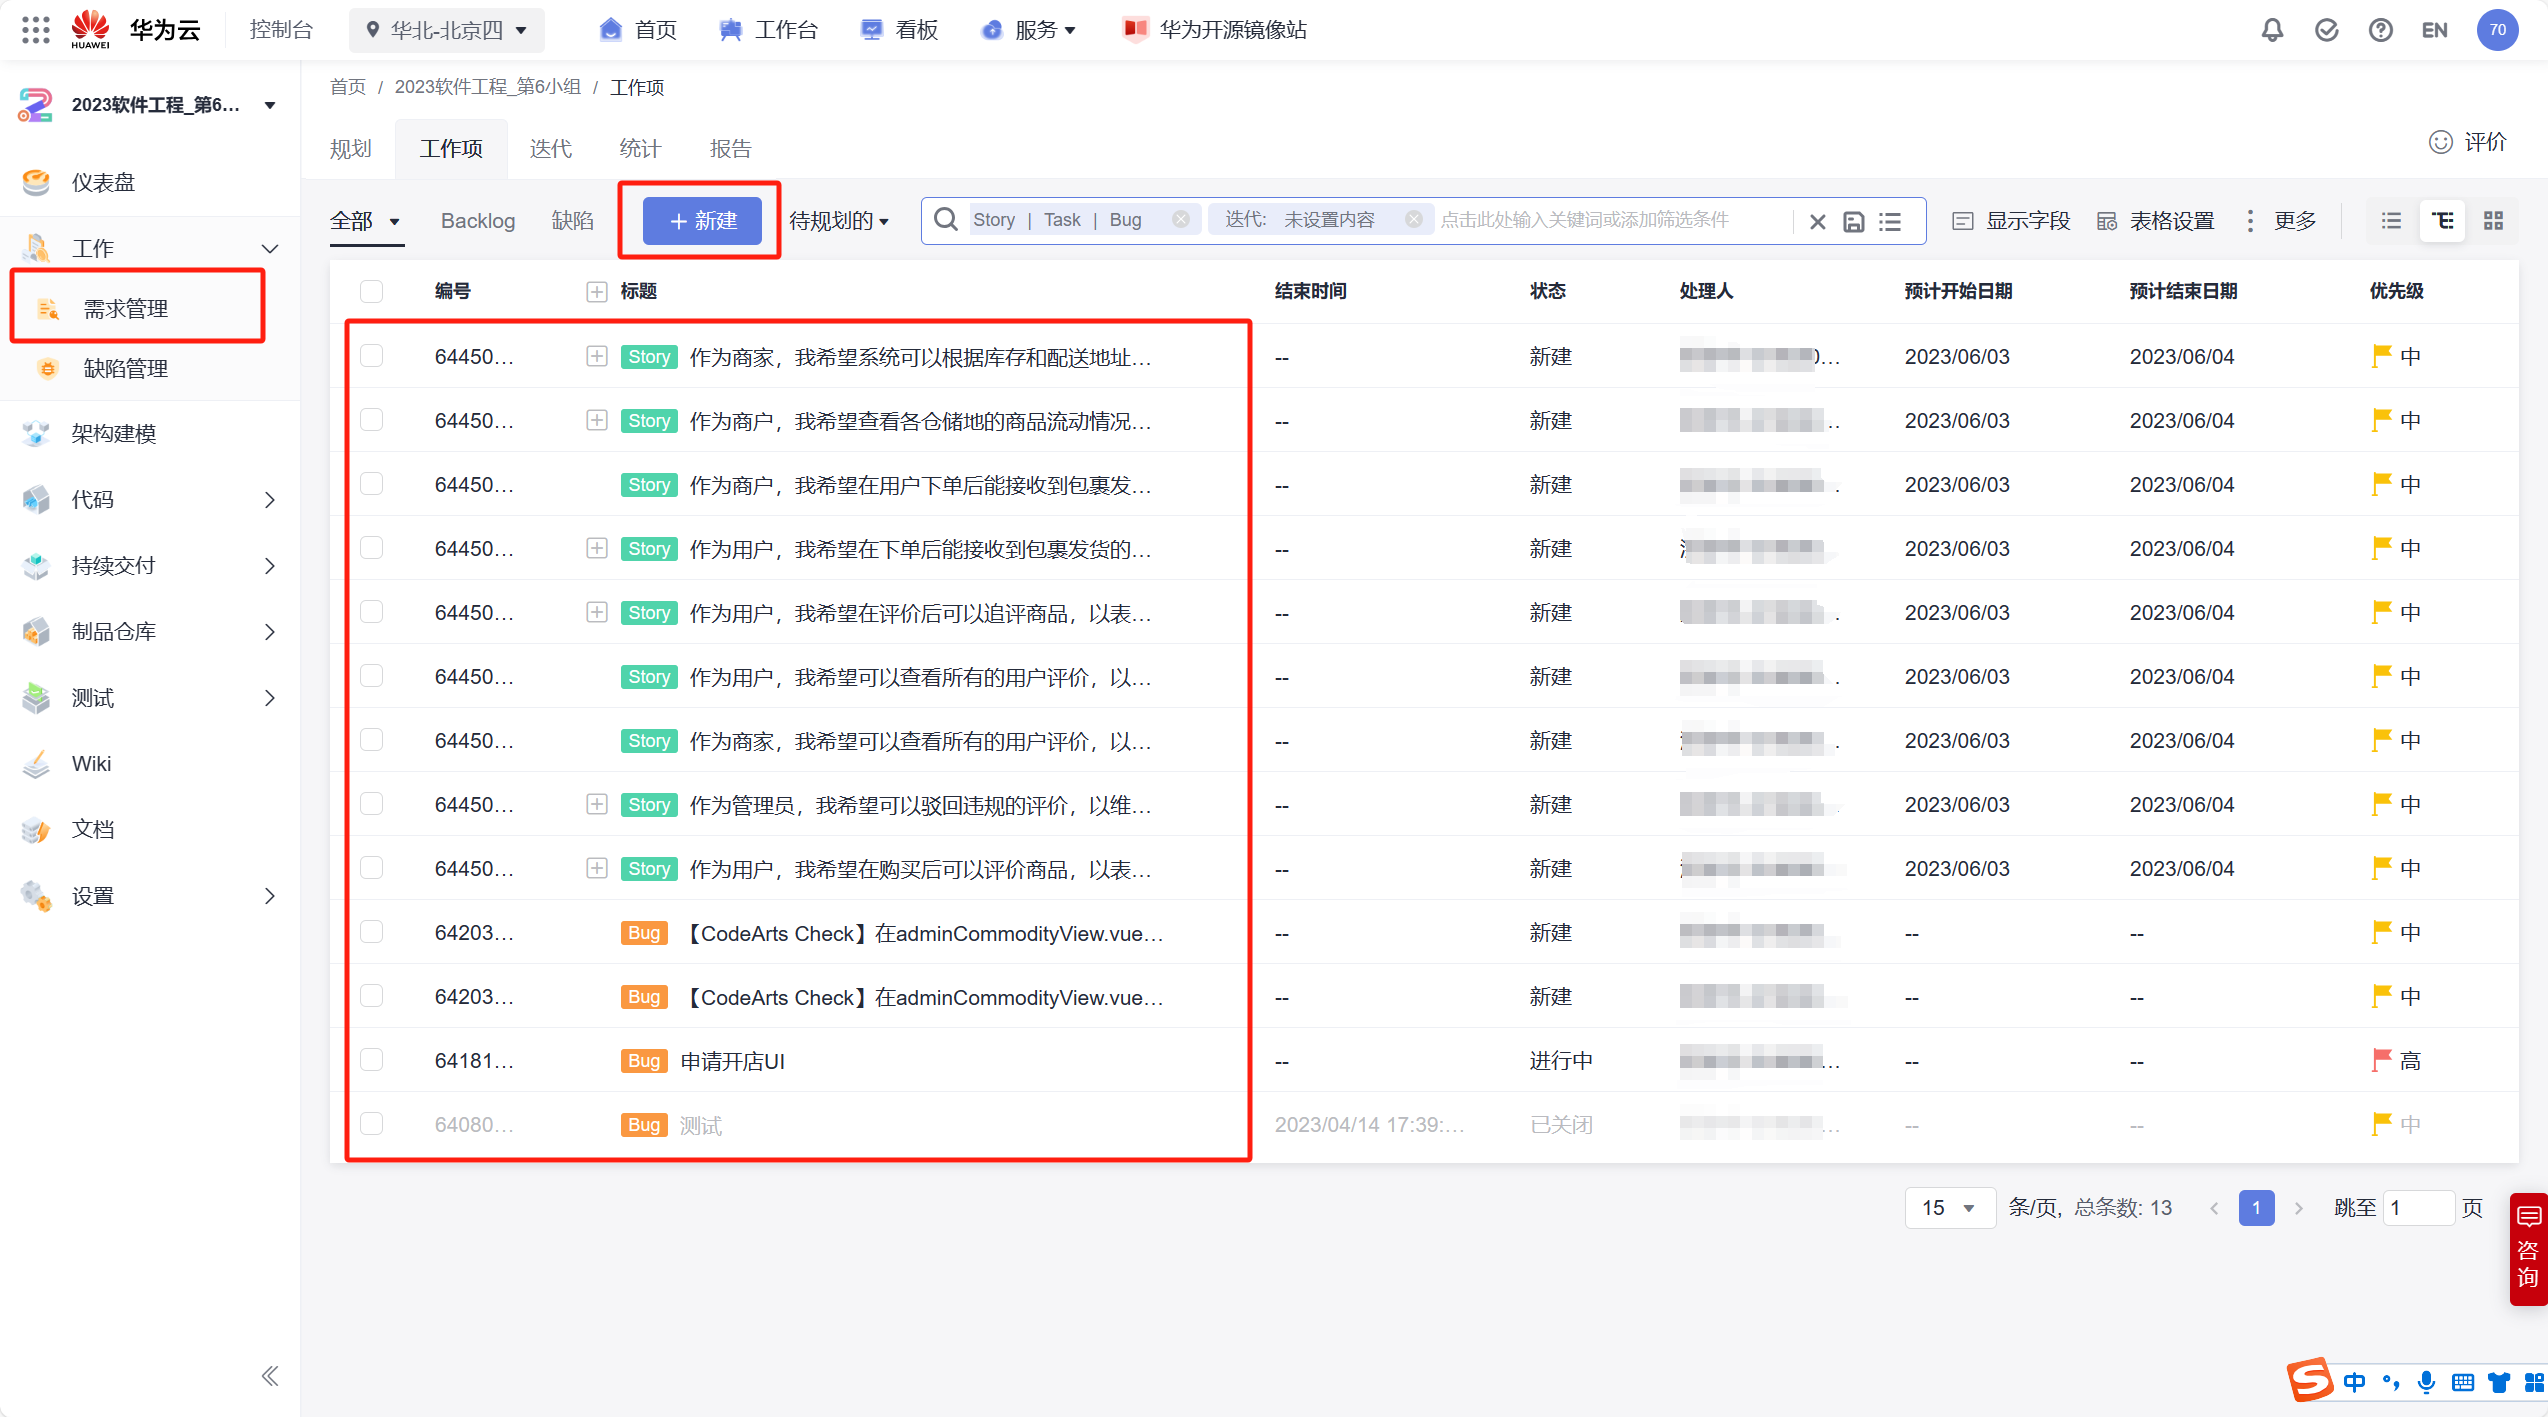Open the 华北-北京四 region dropdown
This screenshot has width=2548, height=1417.
pos(446,30)
